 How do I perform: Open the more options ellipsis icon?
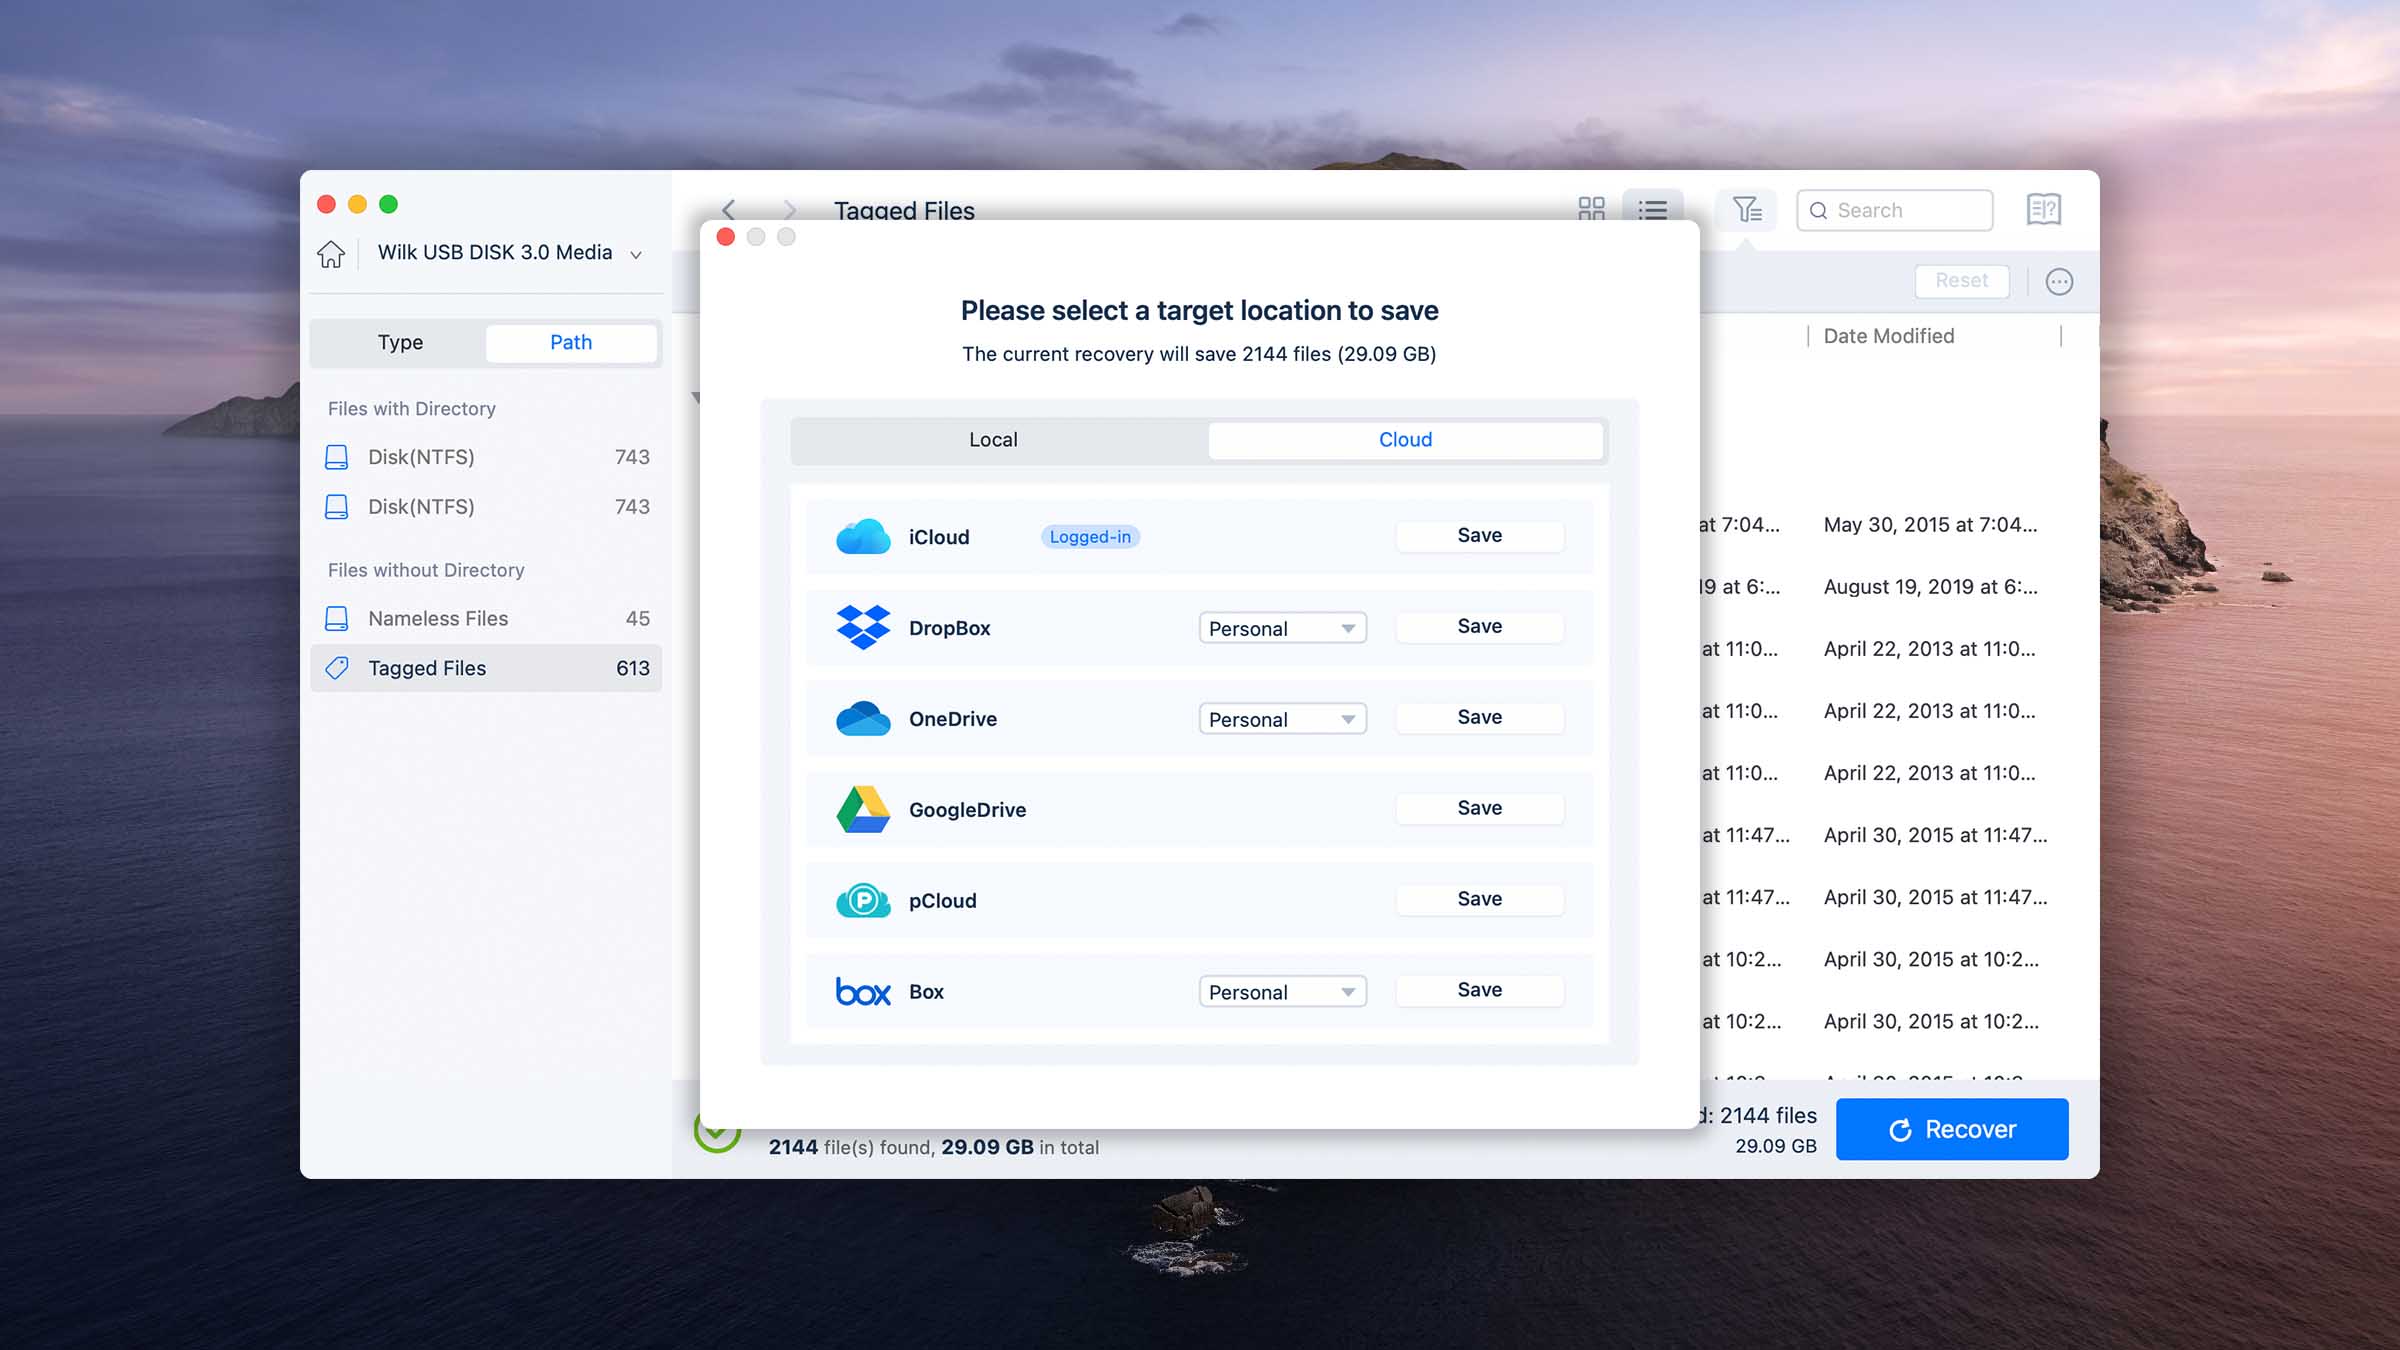click(x=2059, y=282)
